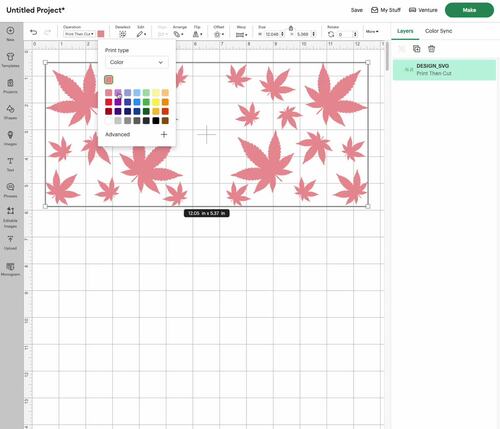The width and height of the screenshot is (500, 429).
Task: Choose the light blue pastel swatch
Action: tap(137, 93)
